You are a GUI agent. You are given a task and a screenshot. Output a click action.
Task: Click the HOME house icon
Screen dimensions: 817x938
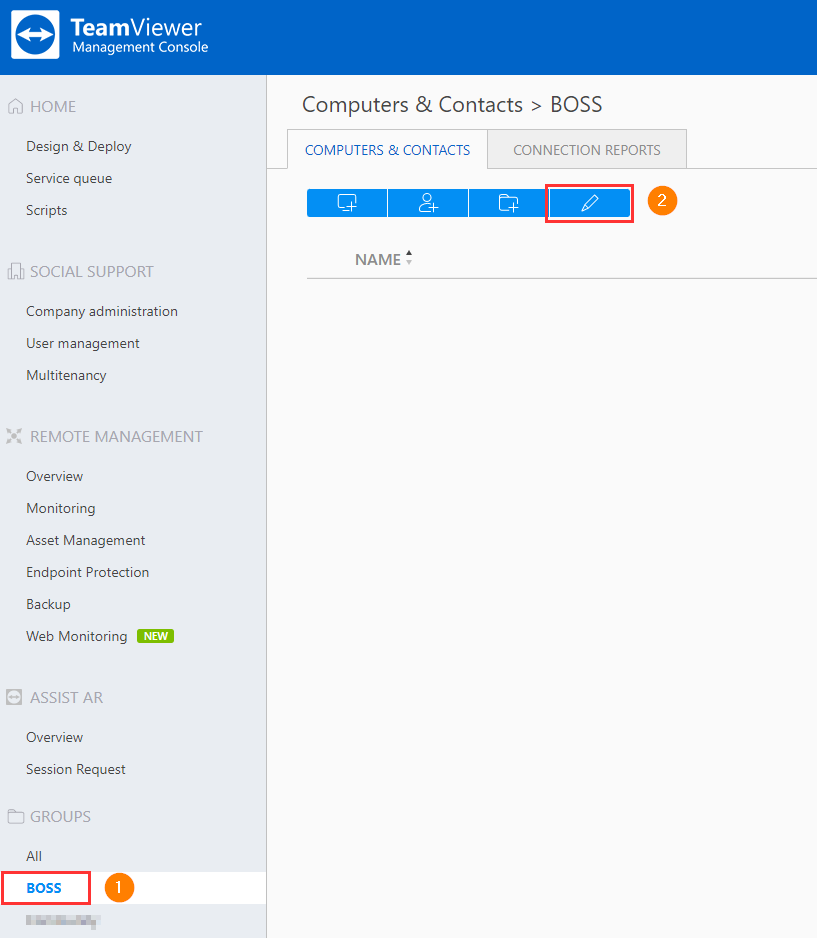[x=14, y=106]
